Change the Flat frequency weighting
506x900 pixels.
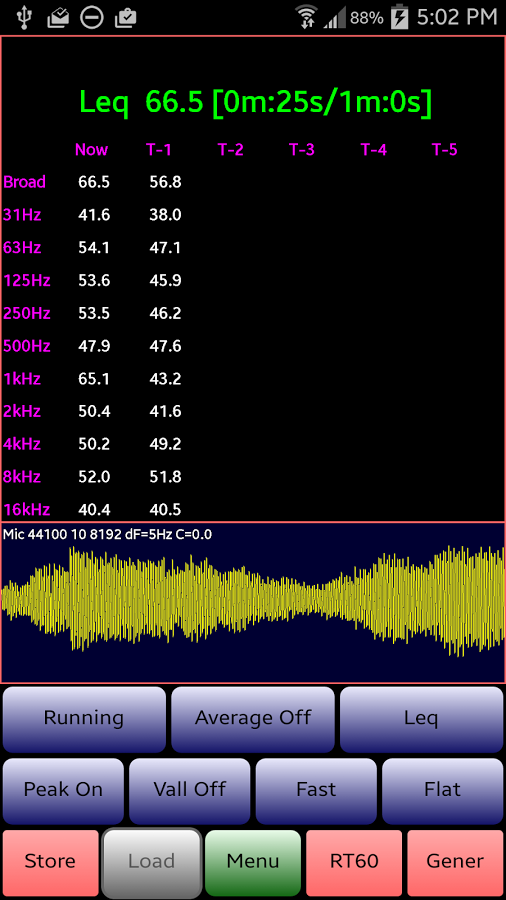pyautogui.click(x=442, y=790)
